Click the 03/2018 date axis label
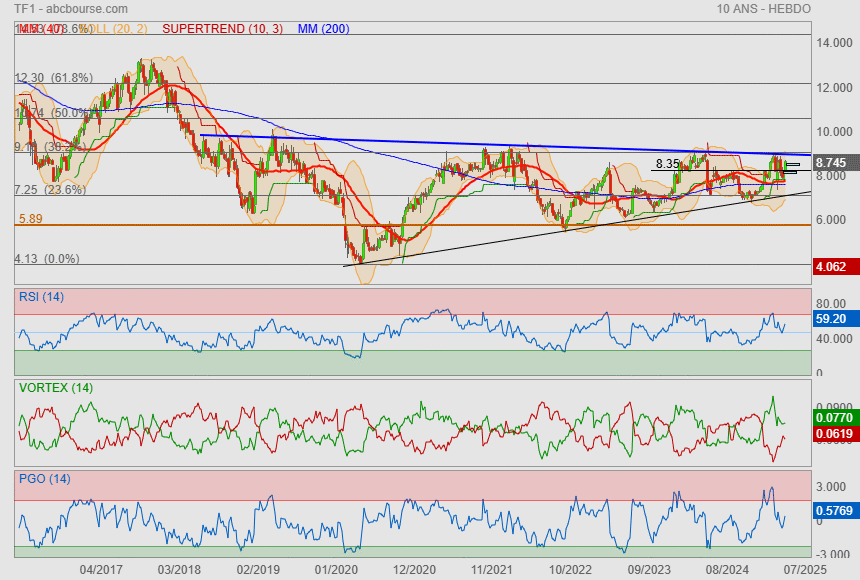Image resolution: width=860 pixels, height=580 pixels. (x=179, y=570)
